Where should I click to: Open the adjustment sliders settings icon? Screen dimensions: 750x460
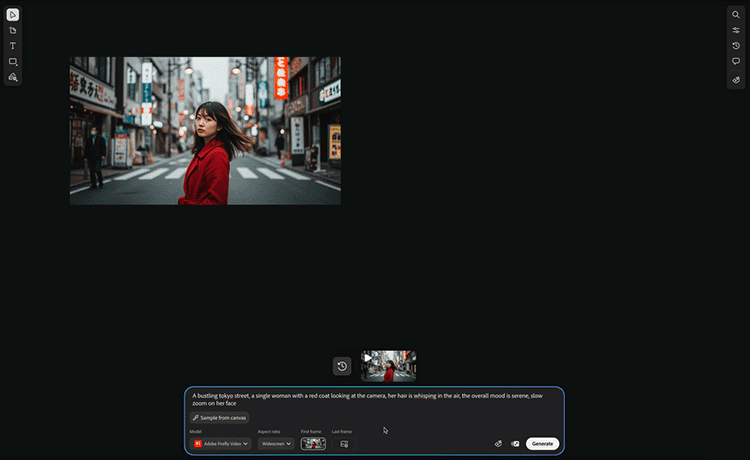pyautogui.click(x=736, y=30)
